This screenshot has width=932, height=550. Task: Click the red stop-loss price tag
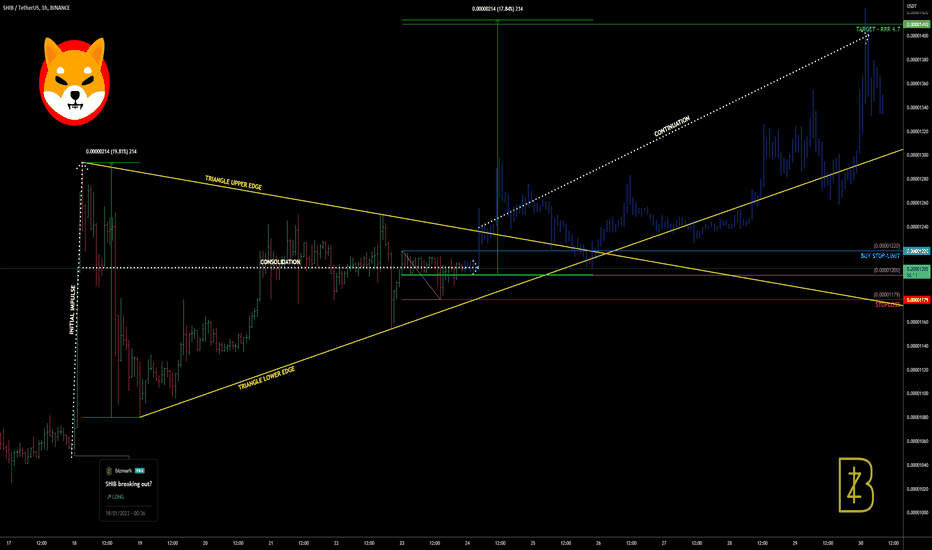tap(917, 300)
